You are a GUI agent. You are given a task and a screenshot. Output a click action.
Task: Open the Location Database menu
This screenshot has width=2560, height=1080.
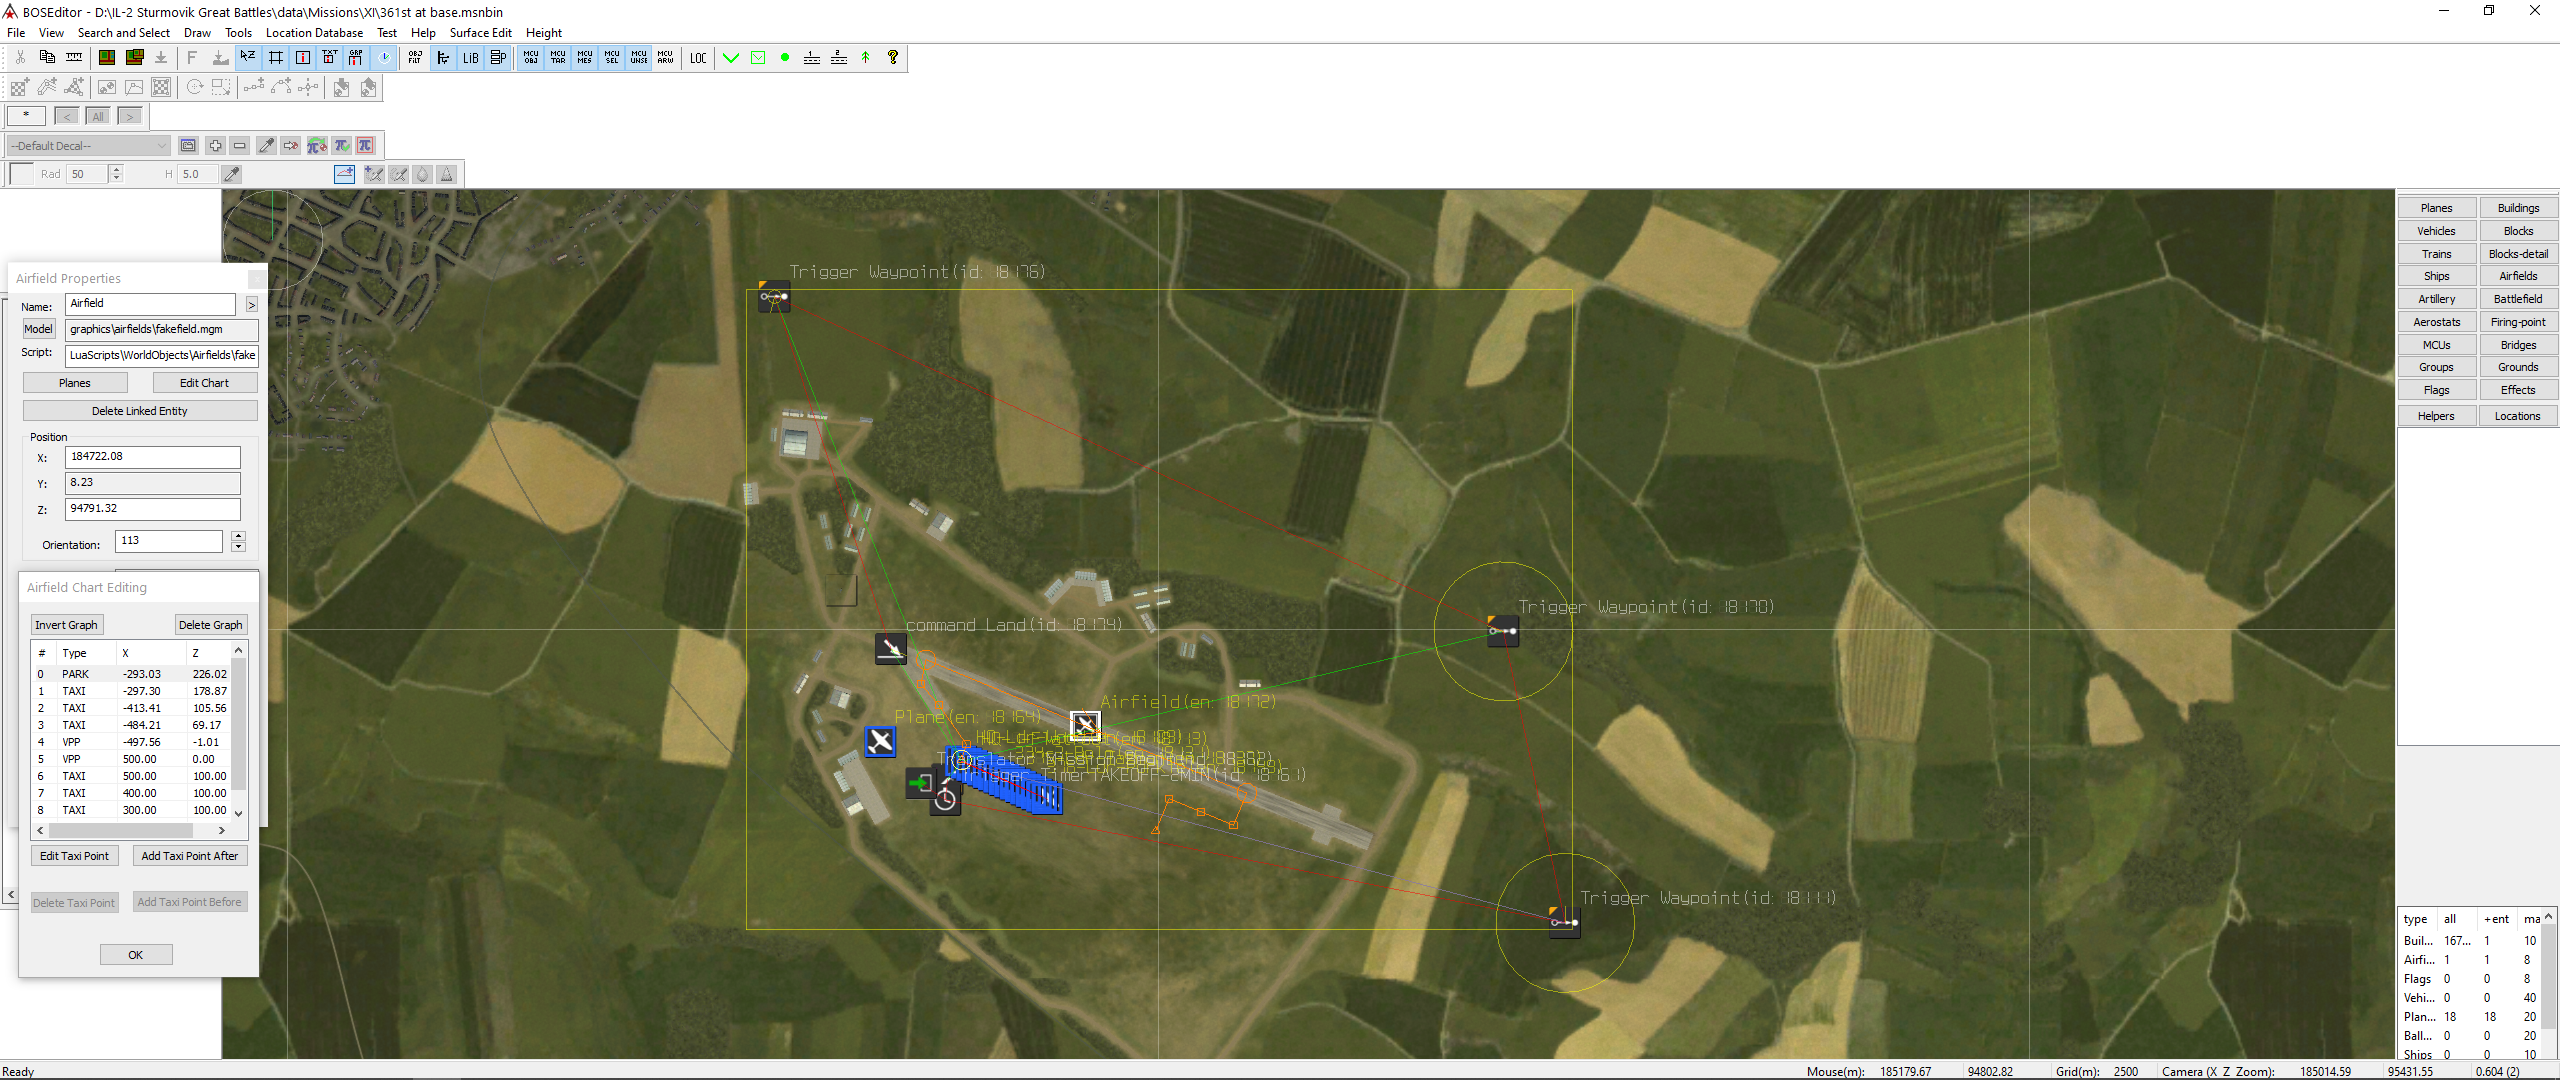coord(314,33)
